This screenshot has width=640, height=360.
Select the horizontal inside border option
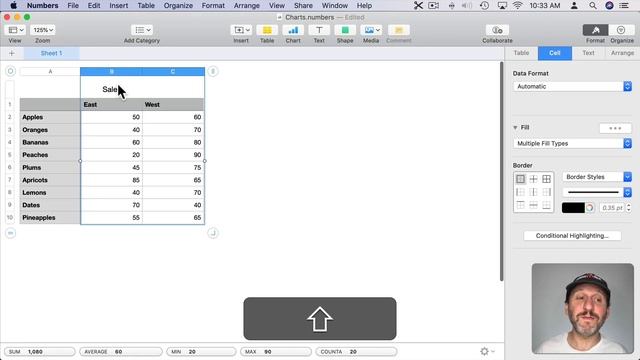click(x=533, y=205)
